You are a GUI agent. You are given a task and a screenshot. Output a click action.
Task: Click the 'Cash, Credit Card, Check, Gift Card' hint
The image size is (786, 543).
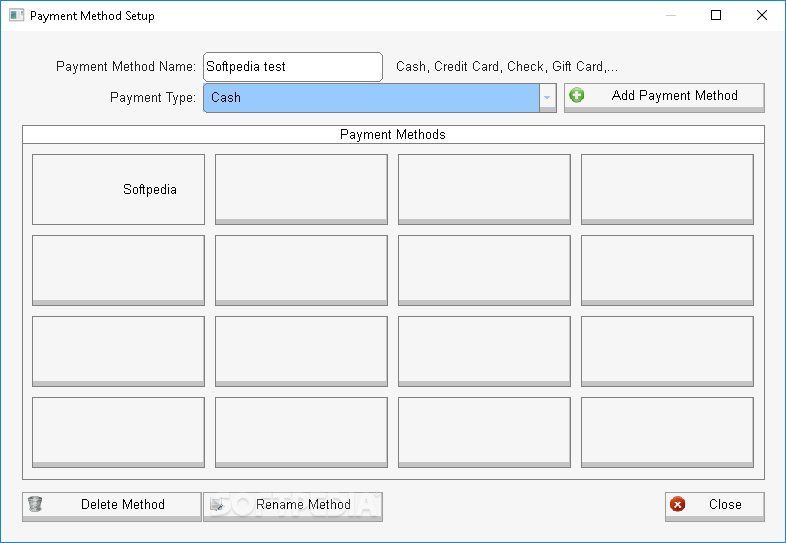pyautogui.click(x=507, y=67)
